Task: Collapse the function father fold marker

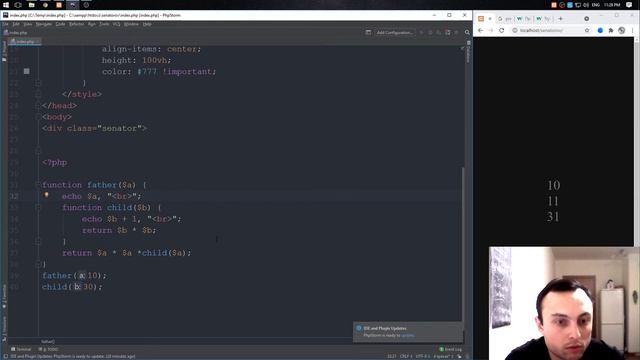Action: coord(38,185)
